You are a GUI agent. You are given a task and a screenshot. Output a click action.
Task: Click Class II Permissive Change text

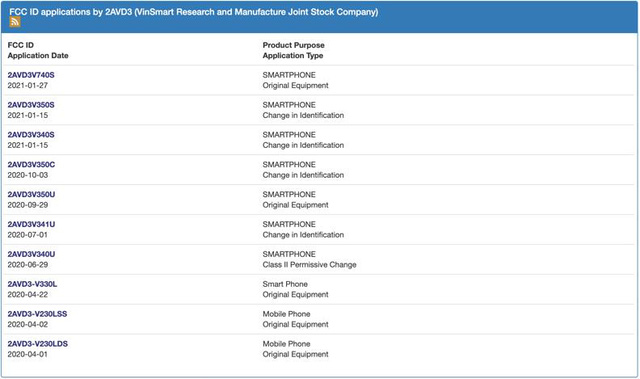click(x=309, y=264)
